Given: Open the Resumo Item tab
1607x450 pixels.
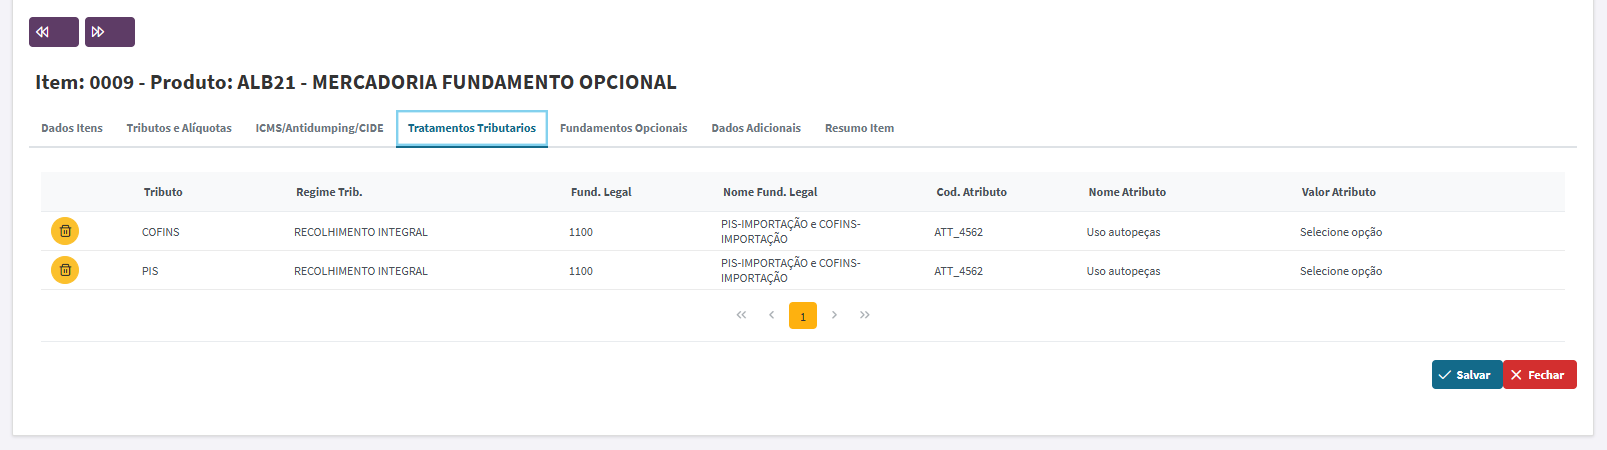Looking at the screenshot, I should click(x=859, y=128).
